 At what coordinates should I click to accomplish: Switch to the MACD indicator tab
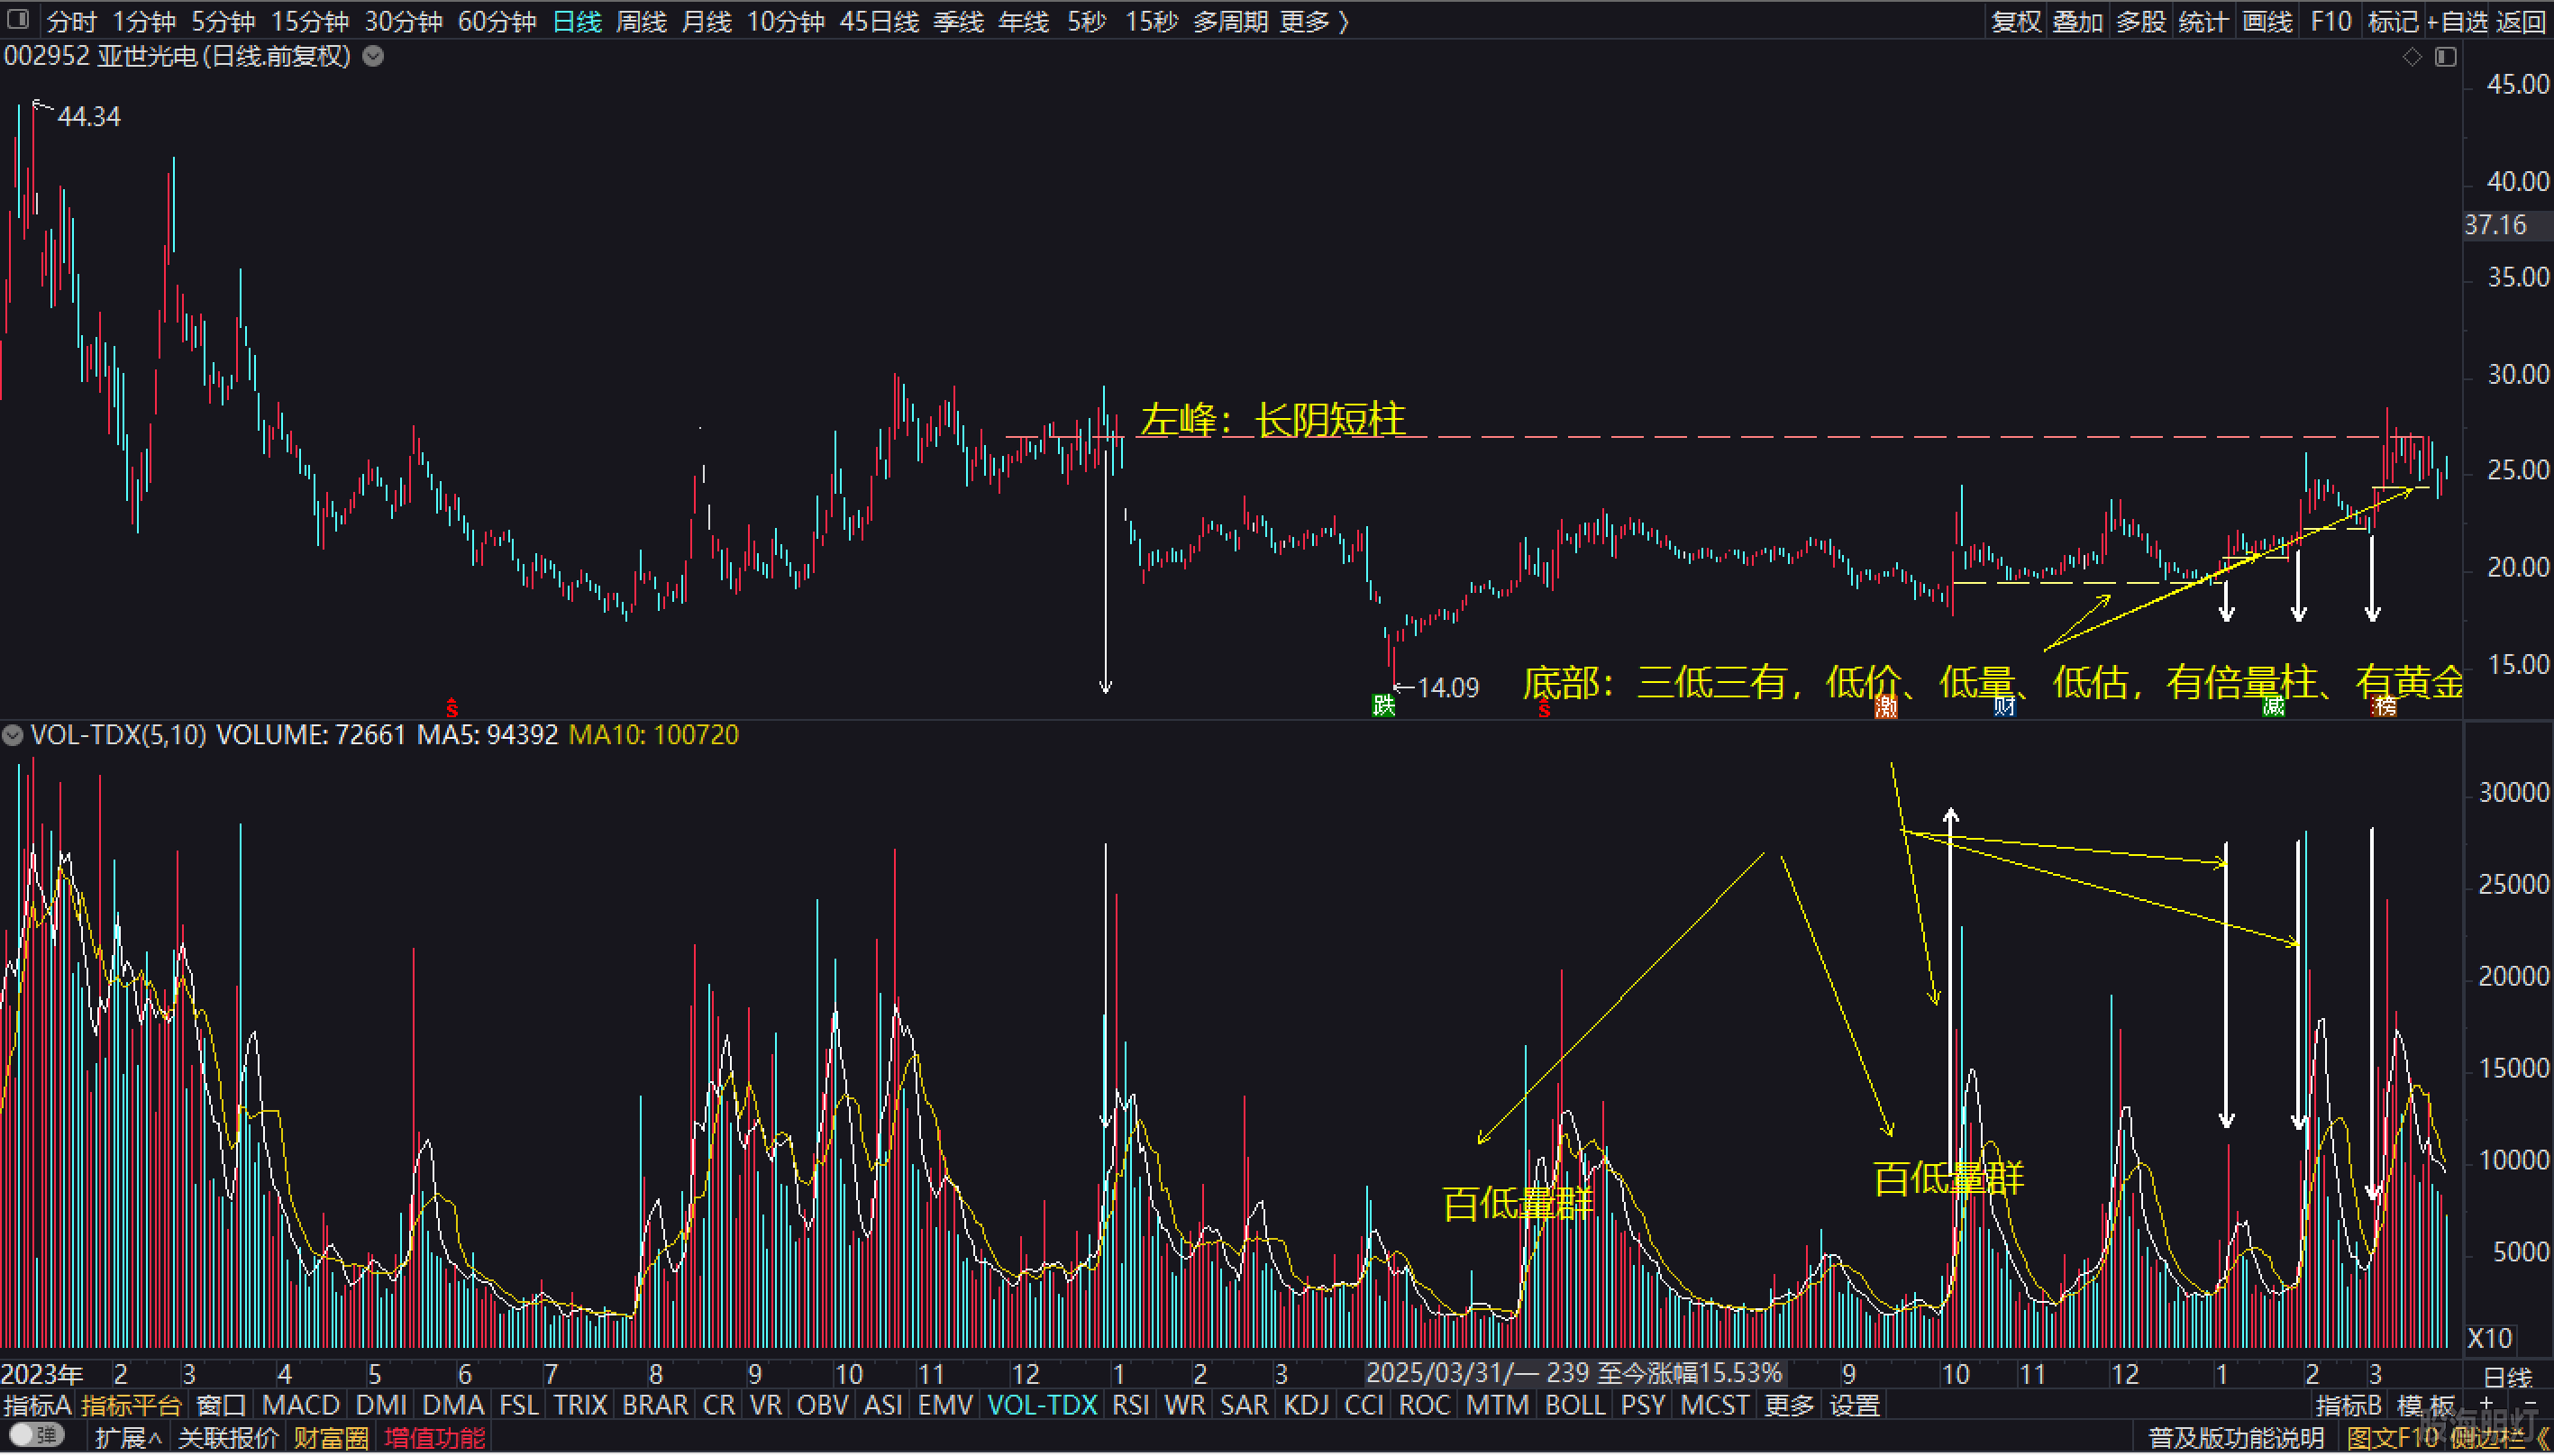tap(300, 1405)
